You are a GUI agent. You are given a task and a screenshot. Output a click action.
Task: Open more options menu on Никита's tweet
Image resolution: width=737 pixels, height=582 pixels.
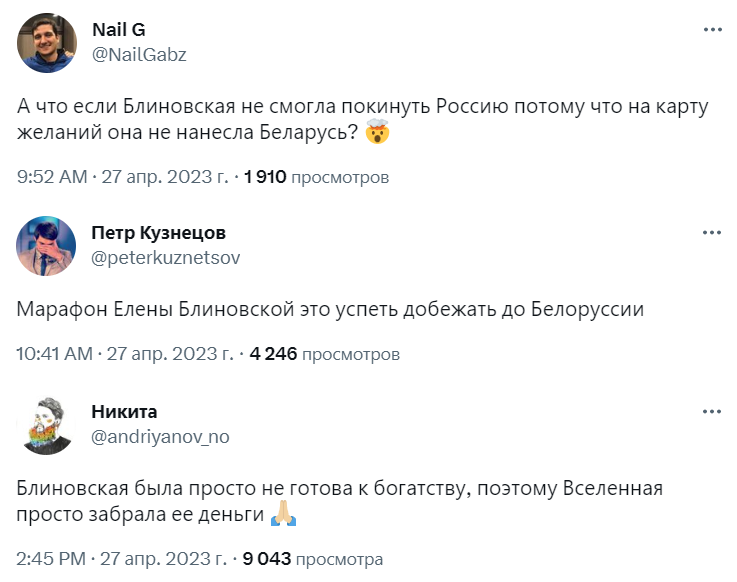pyautogui.click(x=712, y=411)
